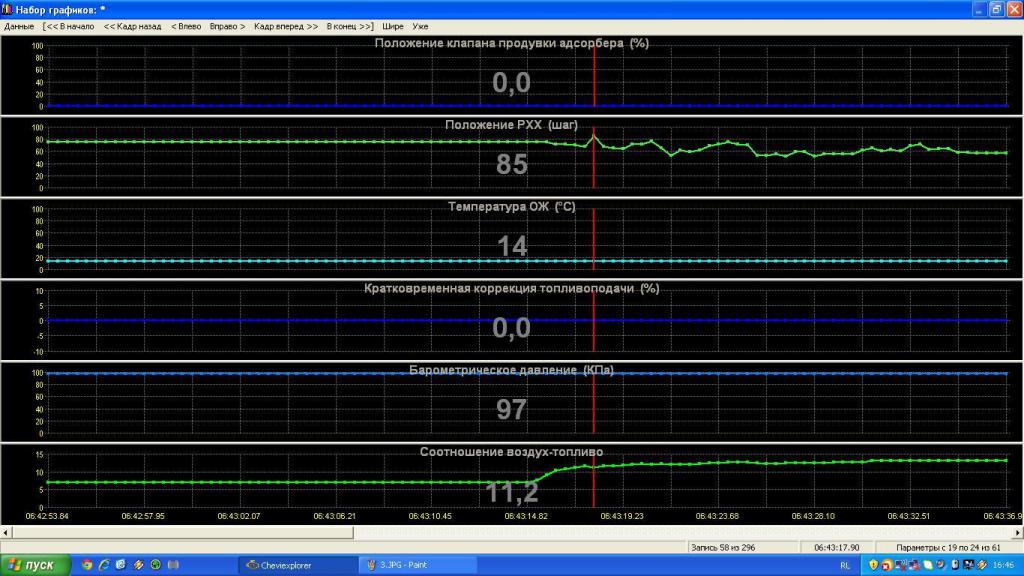1024x576 pixels.
Task: Click the system clock showing 16:46
Action: 1002,565
